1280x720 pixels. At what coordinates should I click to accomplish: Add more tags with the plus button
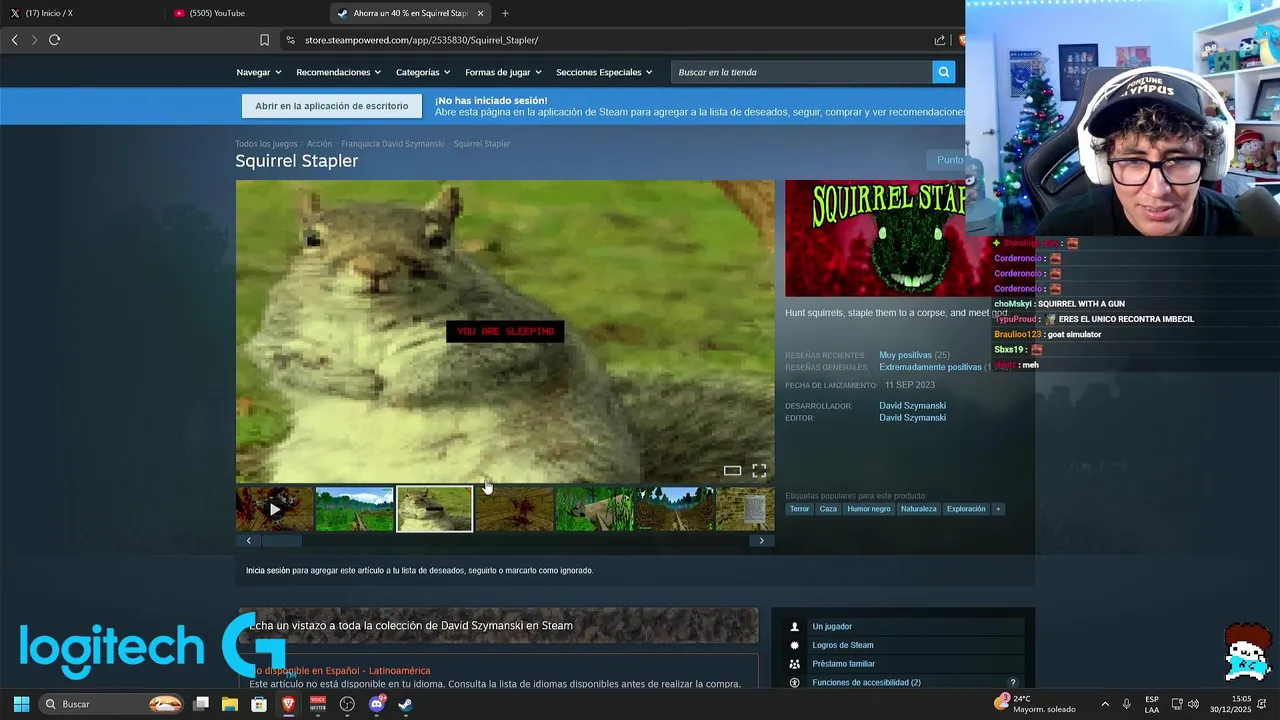[x=997, y=509]
